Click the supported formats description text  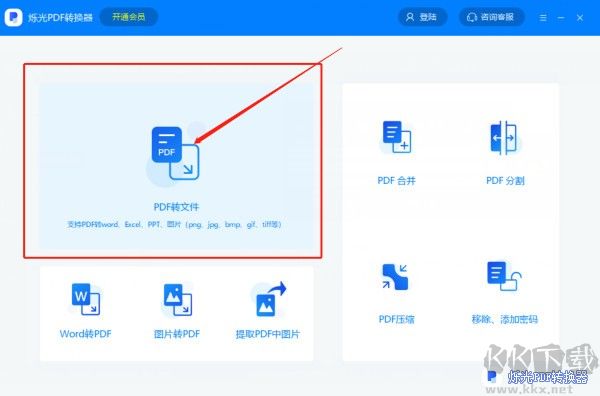(x=174, y=224)
